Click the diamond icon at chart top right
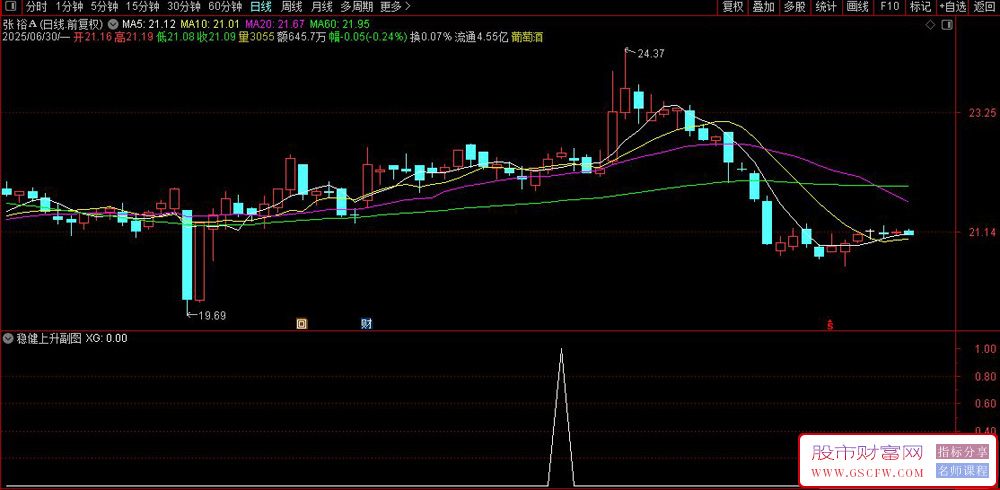1000x490 pixels. (929, 25)
